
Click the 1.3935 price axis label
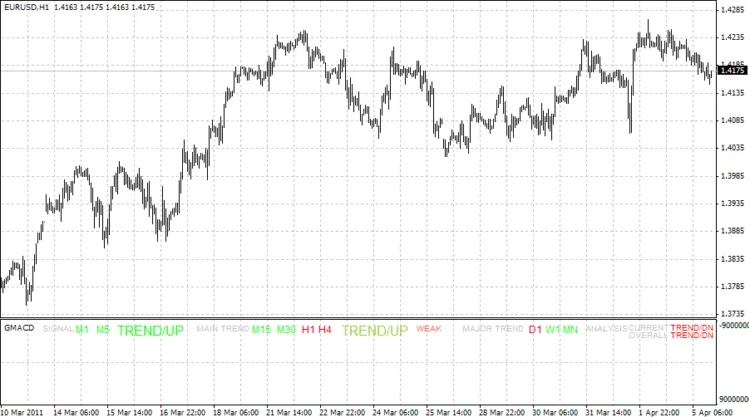tap(732, 203)
